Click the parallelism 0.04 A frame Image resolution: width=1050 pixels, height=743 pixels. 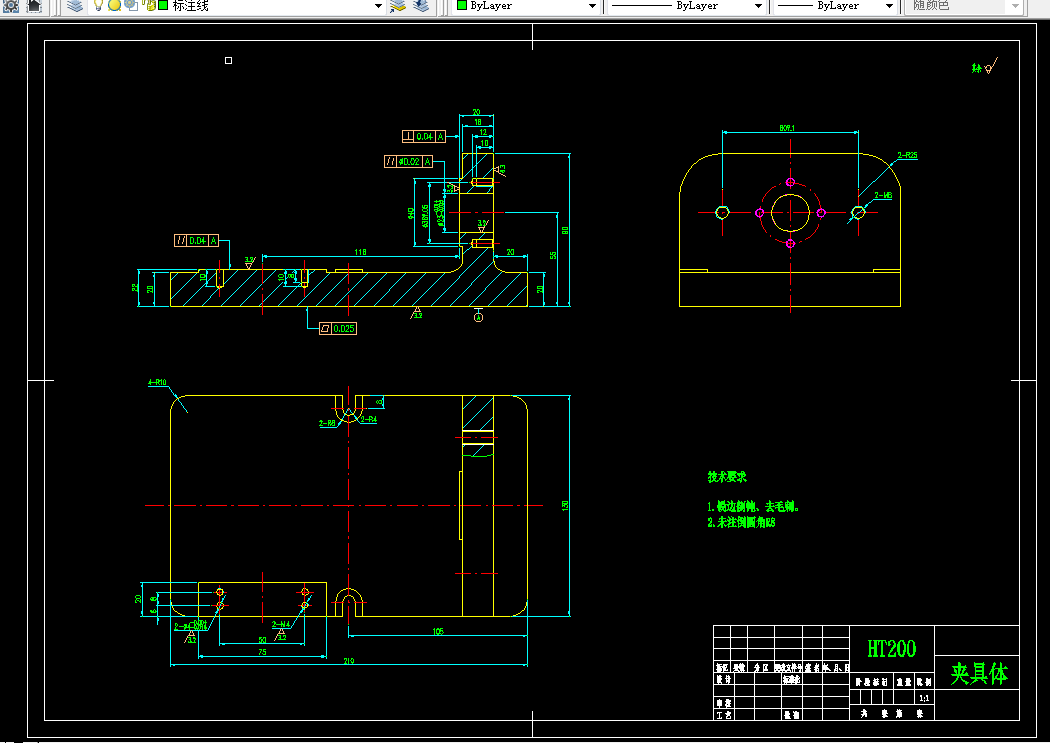[197, 240]
